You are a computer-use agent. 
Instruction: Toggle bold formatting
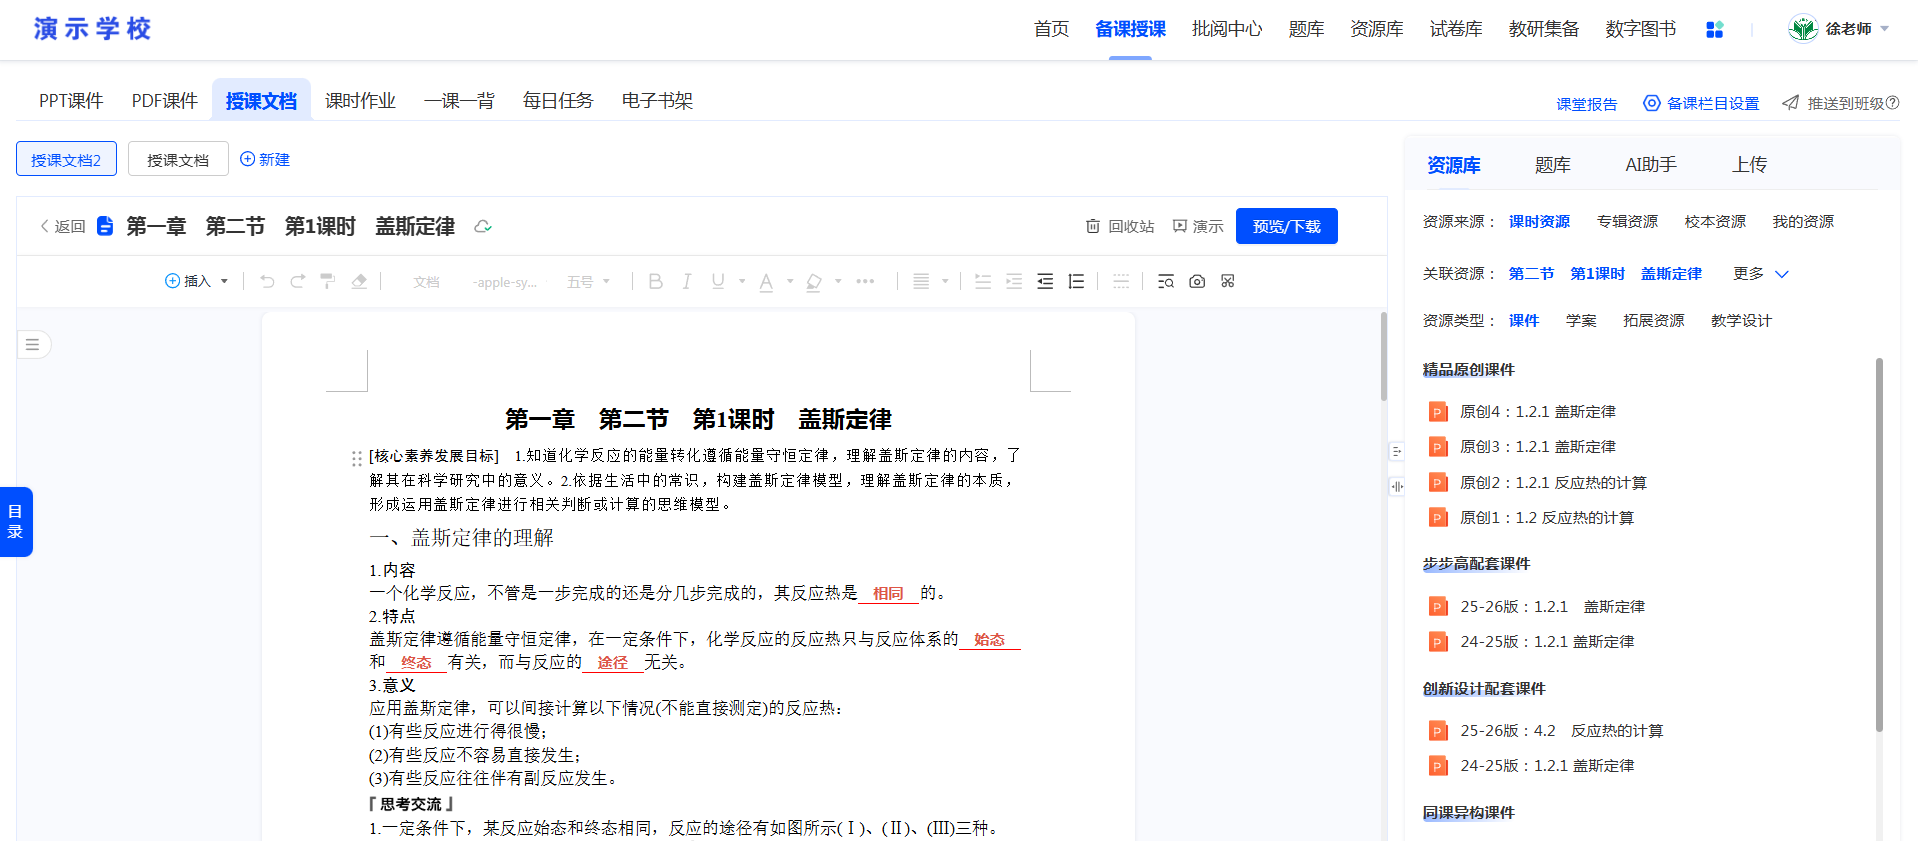pyautogui.click(x=655, y=281)
